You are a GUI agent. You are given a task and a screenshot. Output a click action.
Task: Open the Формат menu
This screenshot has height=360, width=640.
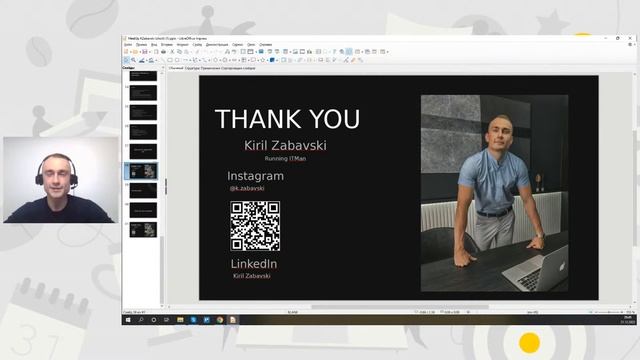pos(182,44)
